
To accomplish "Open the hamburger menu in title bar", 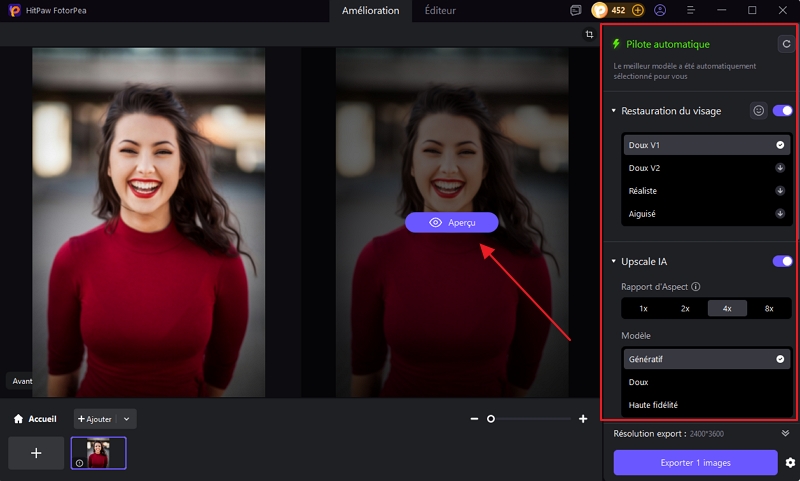I will click(x=690, y=10).
